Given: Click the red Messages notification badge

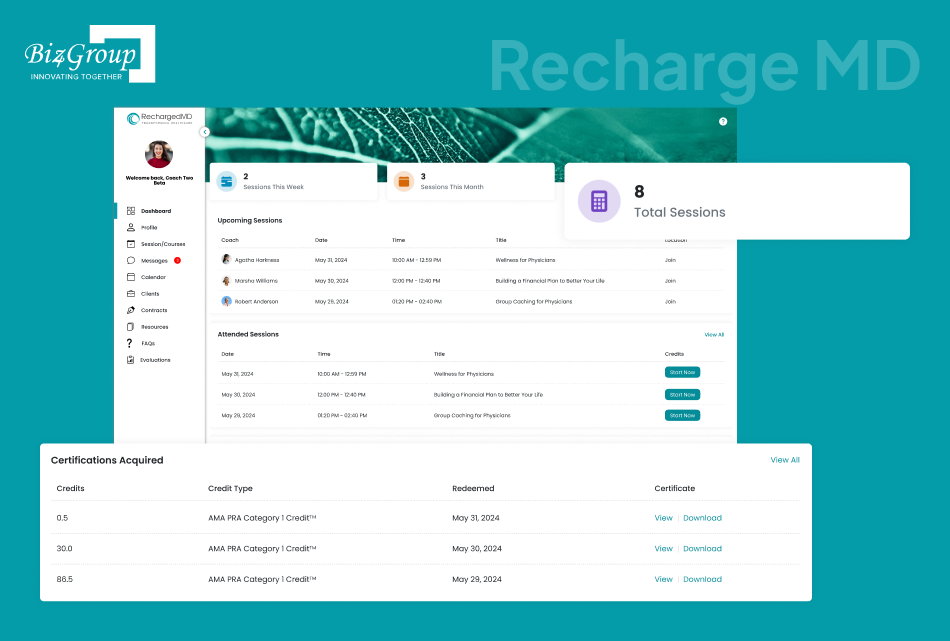Looking at the screenshot, I should point(178,261).
